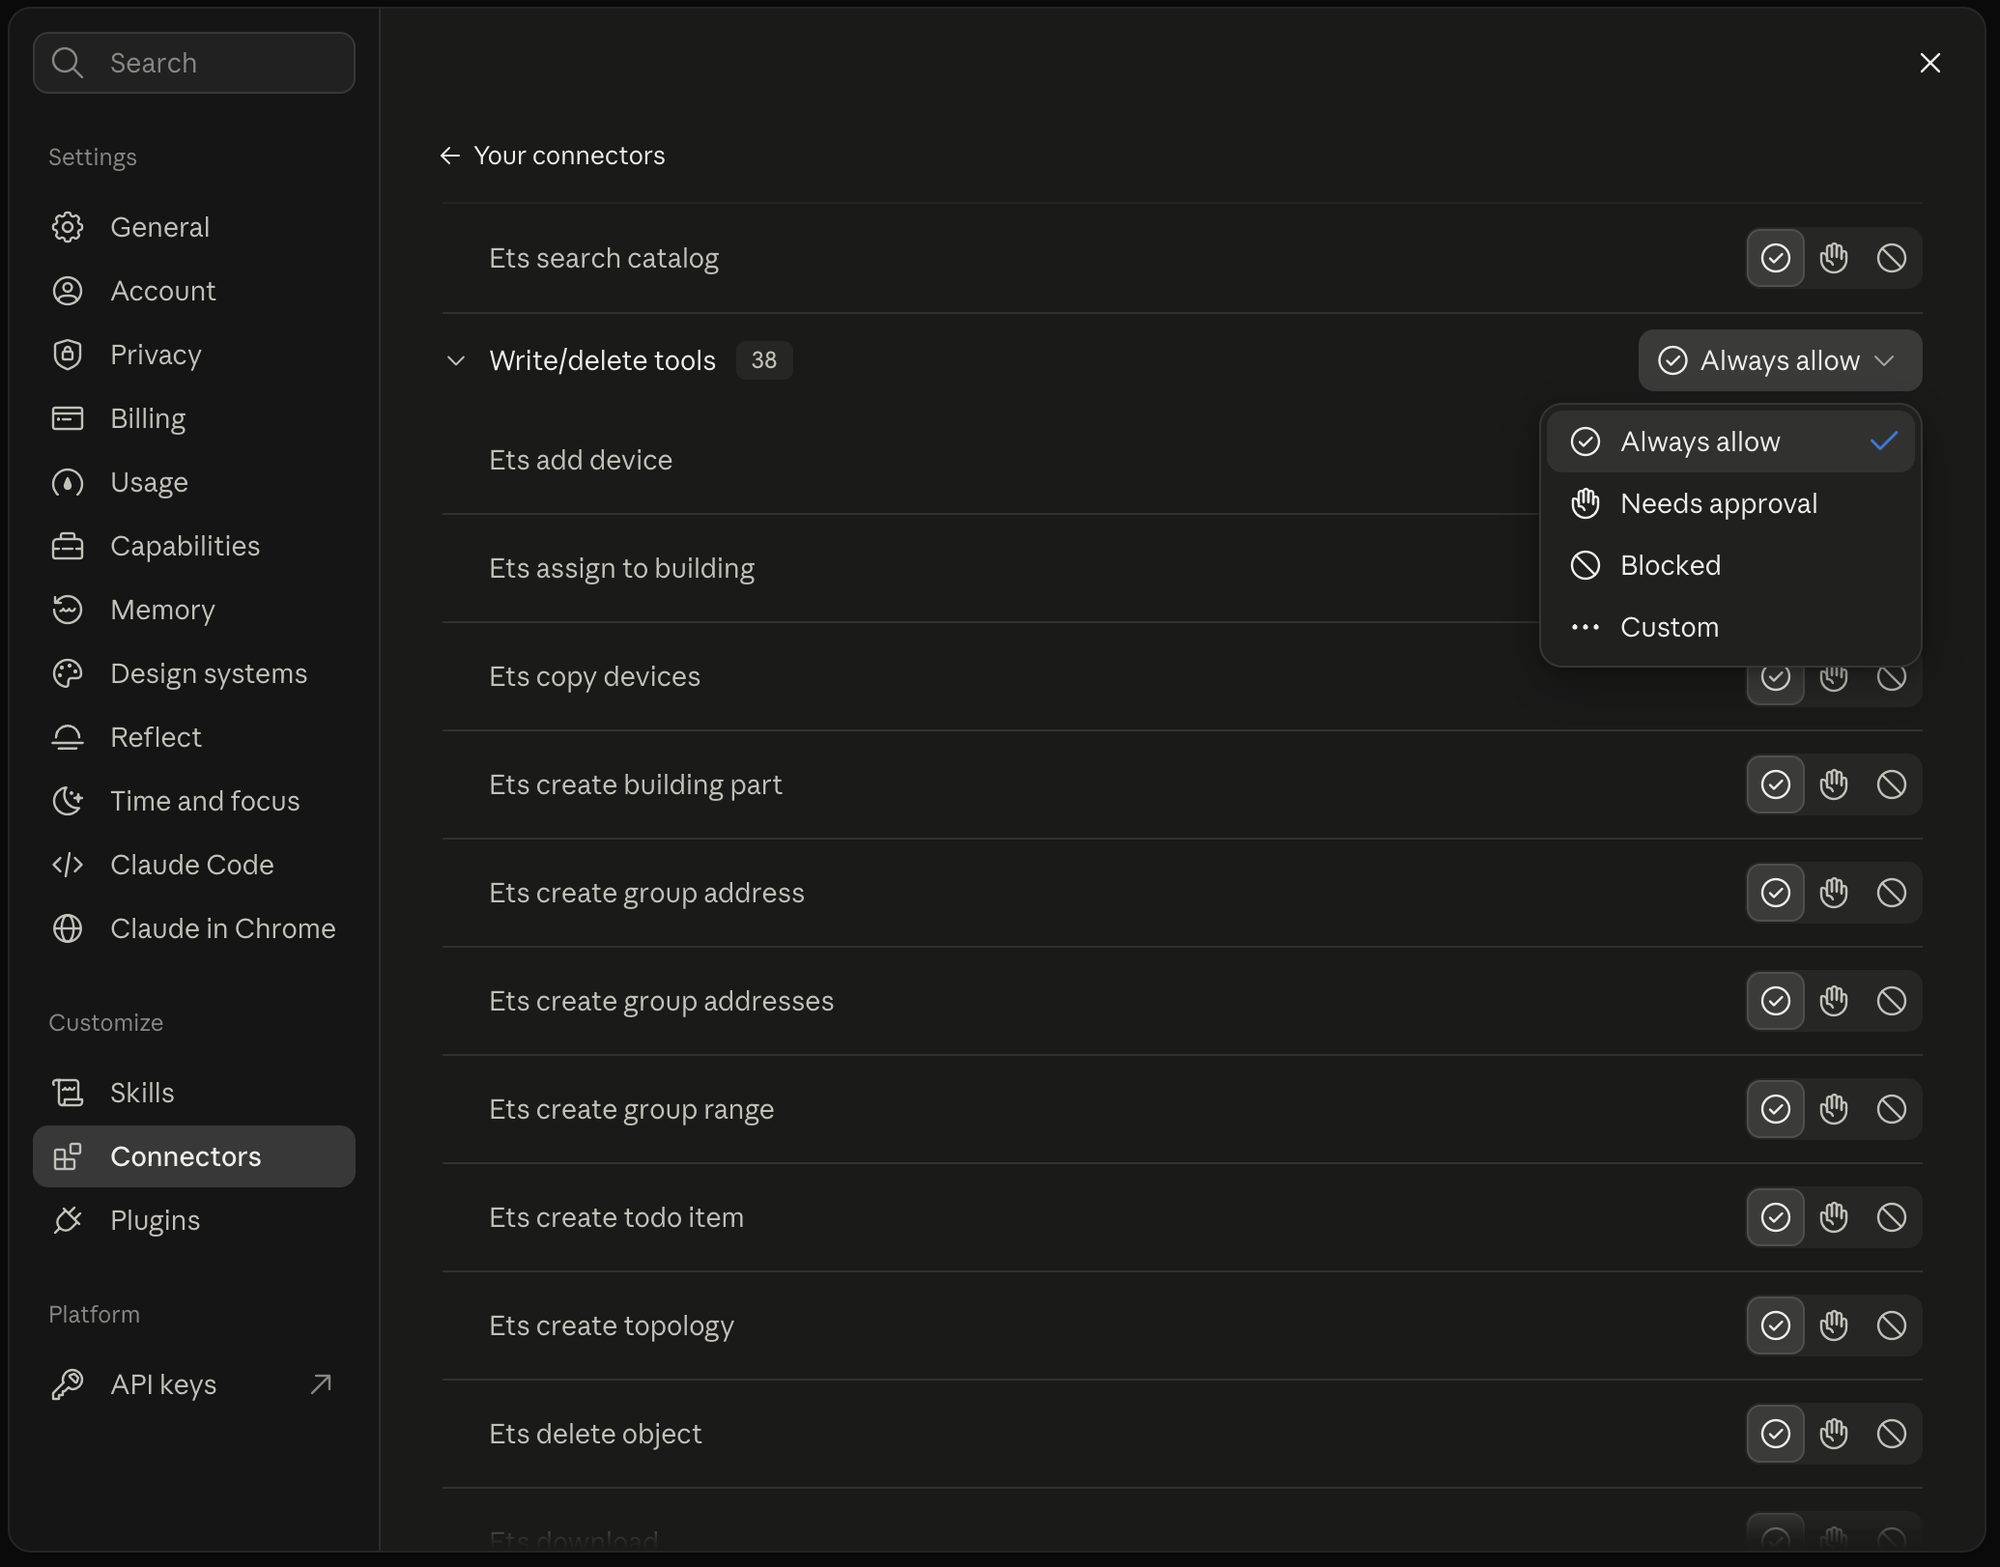The height and width of the screenshot is (1567, 2000).
Task: Open Privacy settings
Action: tap(194, 355)
